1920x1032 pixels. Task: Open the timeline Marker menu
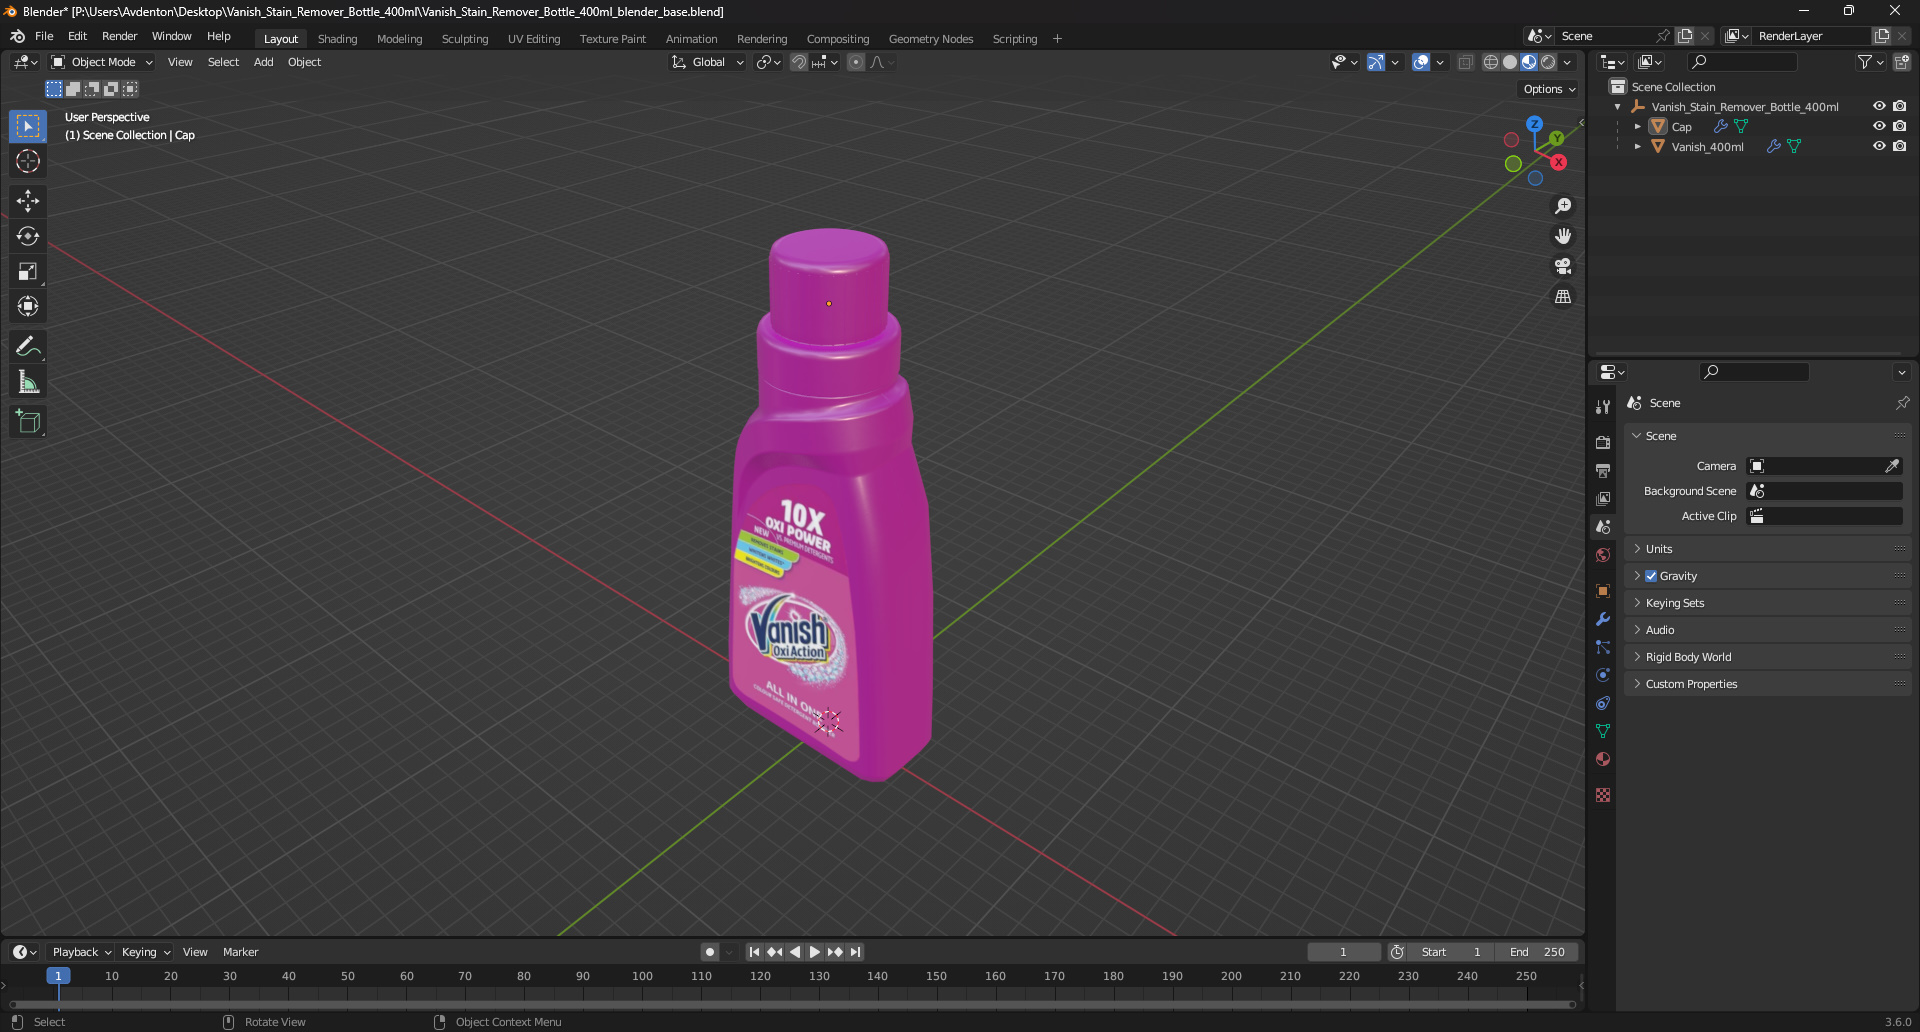point(240,952)
